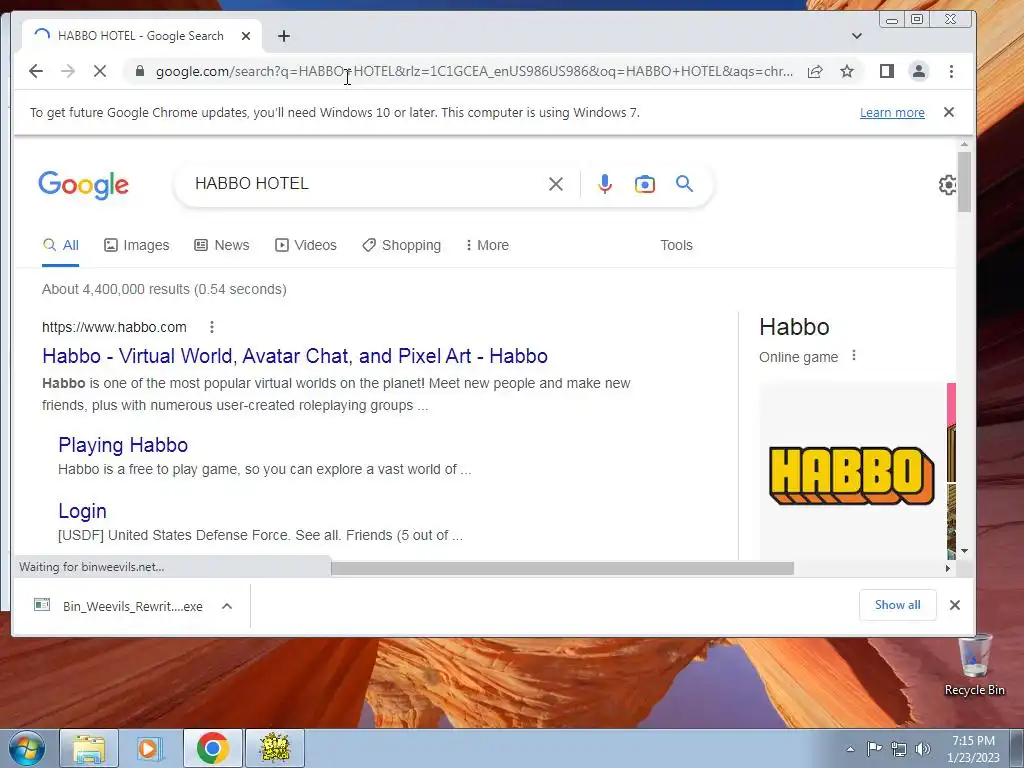Image resolution: width=1024 pixels, height=768 pixels.
Task: Open the Login sitelink
Action: (82, 511)
